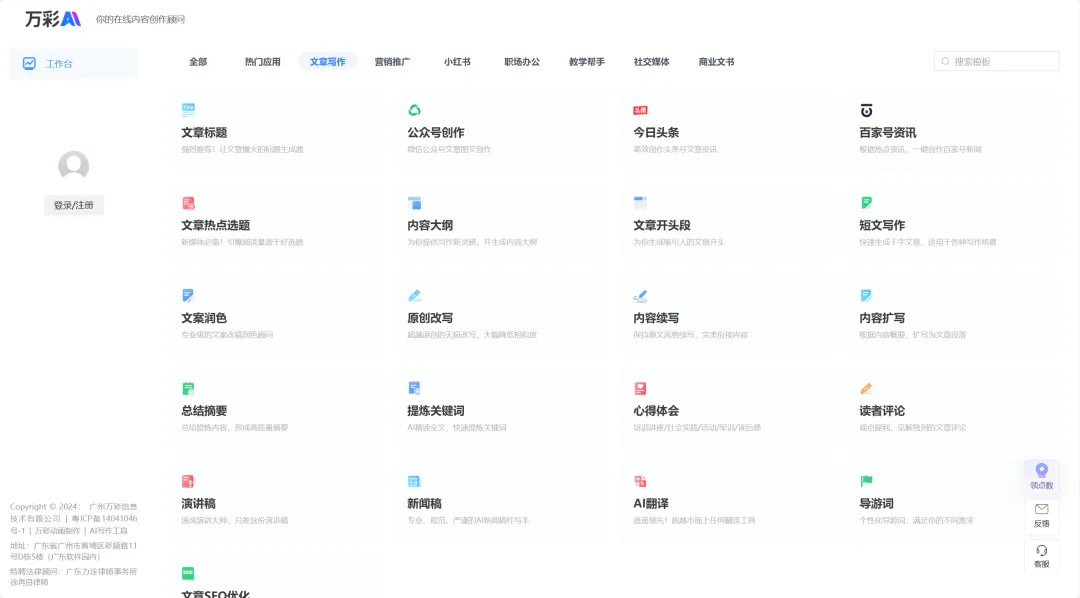This screenshot has width=1080, height=598.
Task: Click the 工作台 chart icon
Action: 29,63
